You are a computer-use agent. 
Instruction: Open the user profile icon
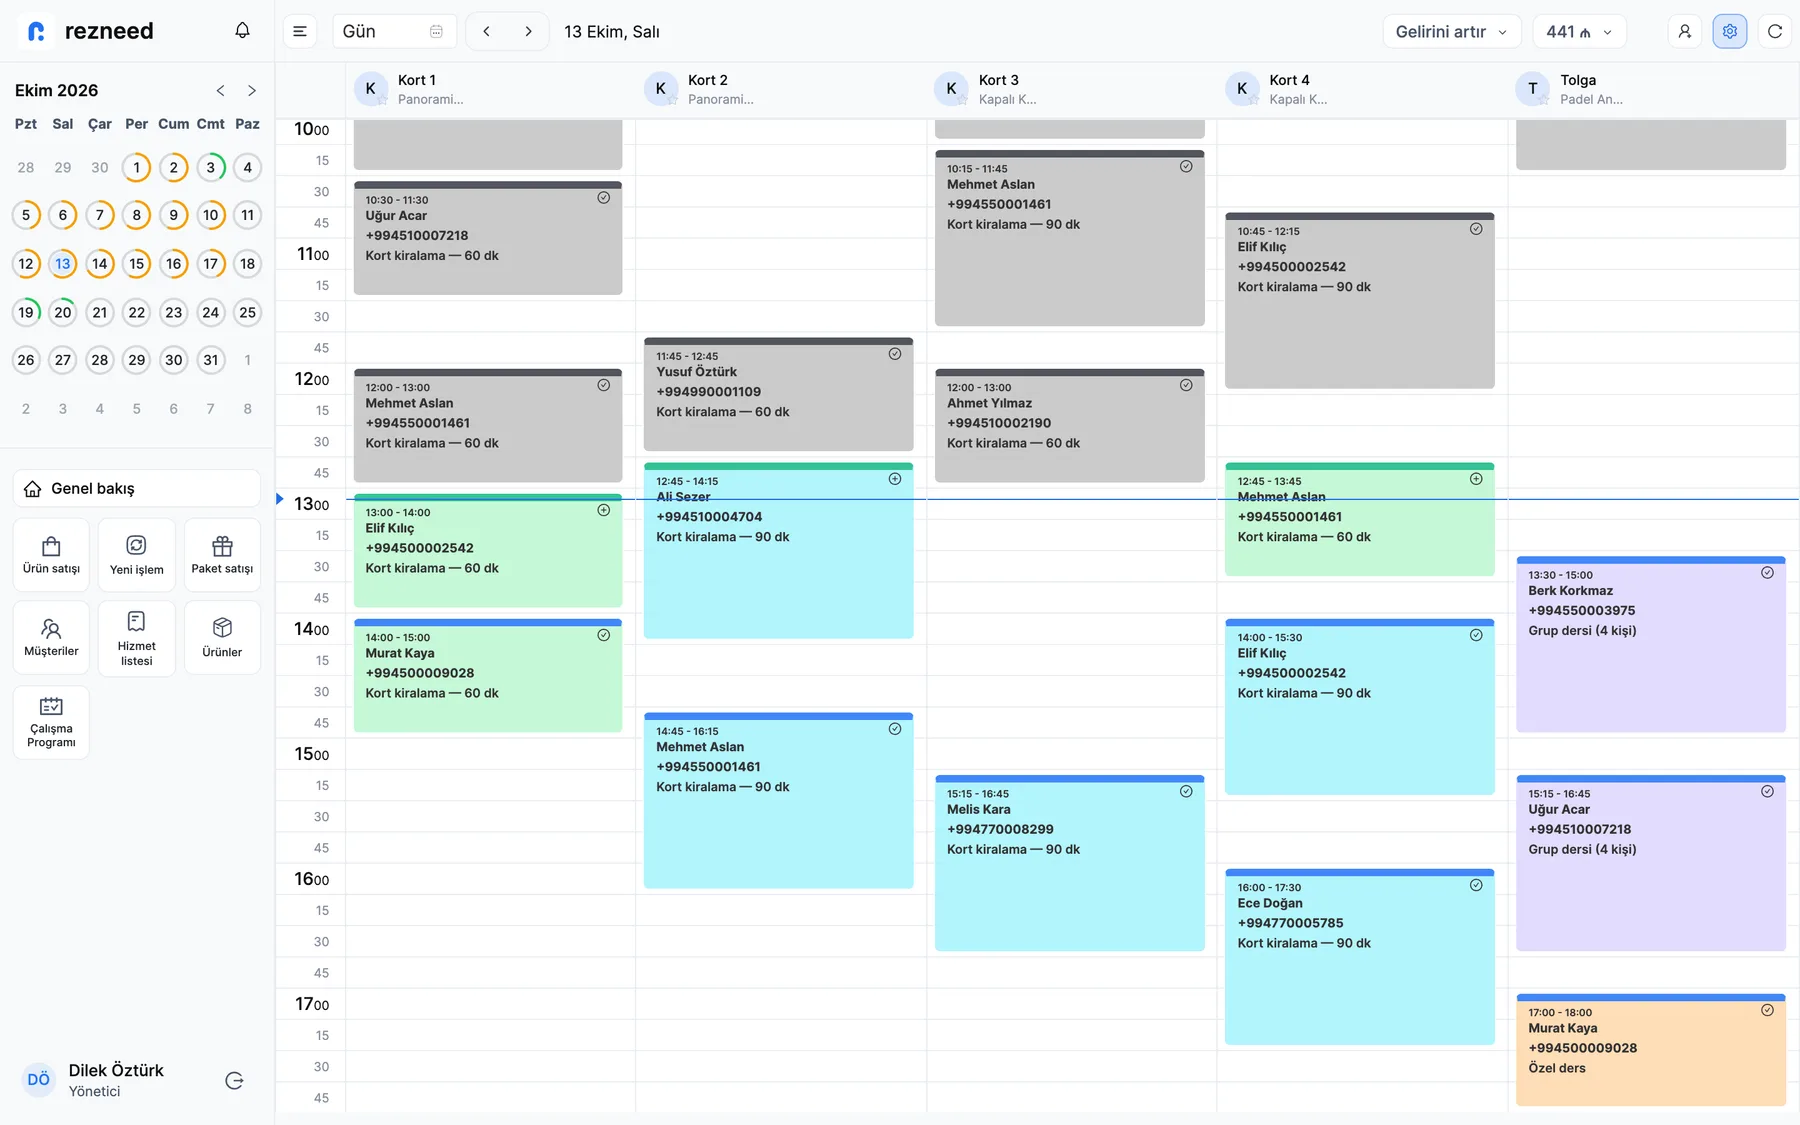(x=1685, y=31)
